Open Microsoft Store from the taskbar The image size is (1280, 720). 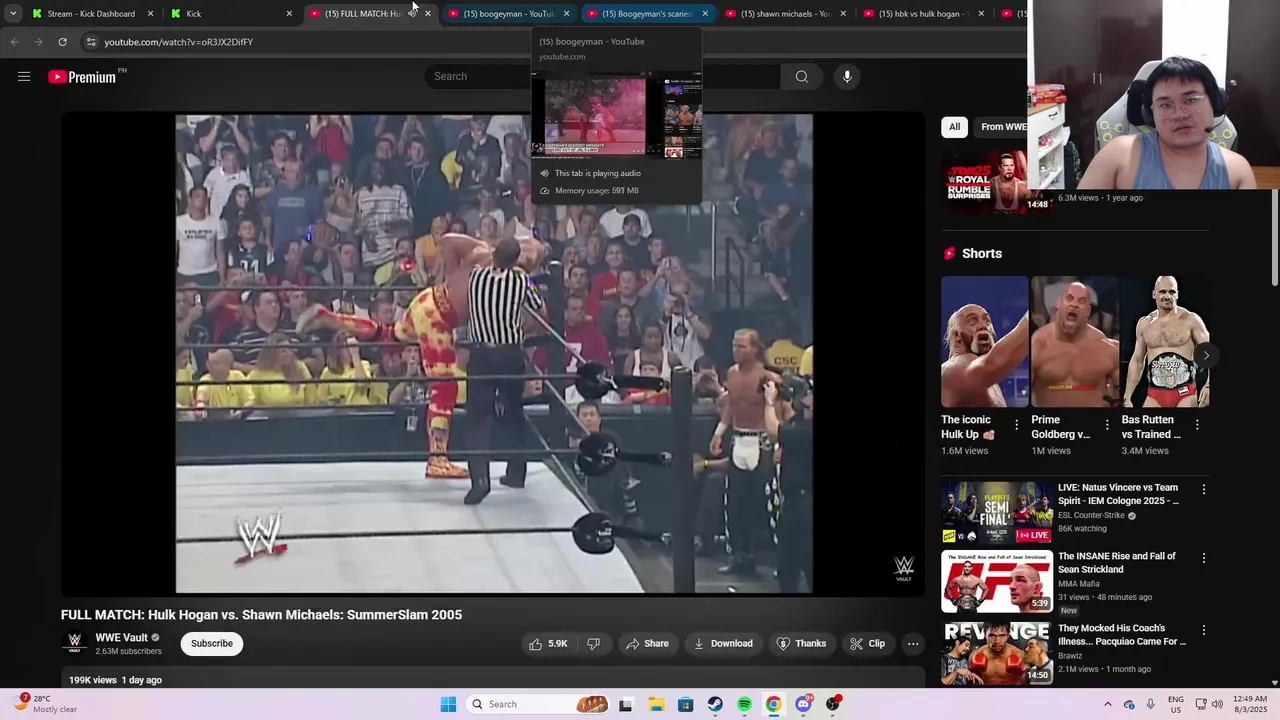pos(685,704)
